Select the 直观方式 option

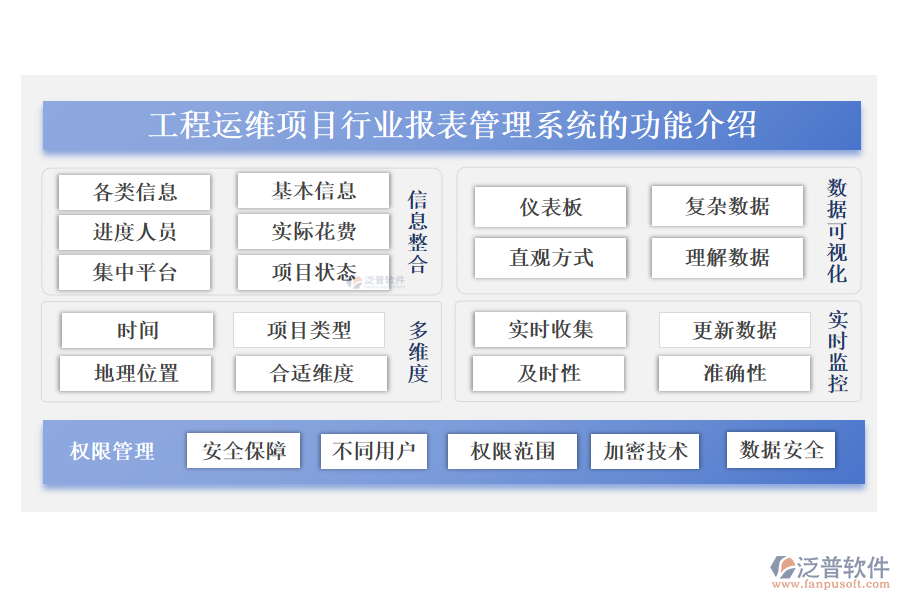point(550,258)
